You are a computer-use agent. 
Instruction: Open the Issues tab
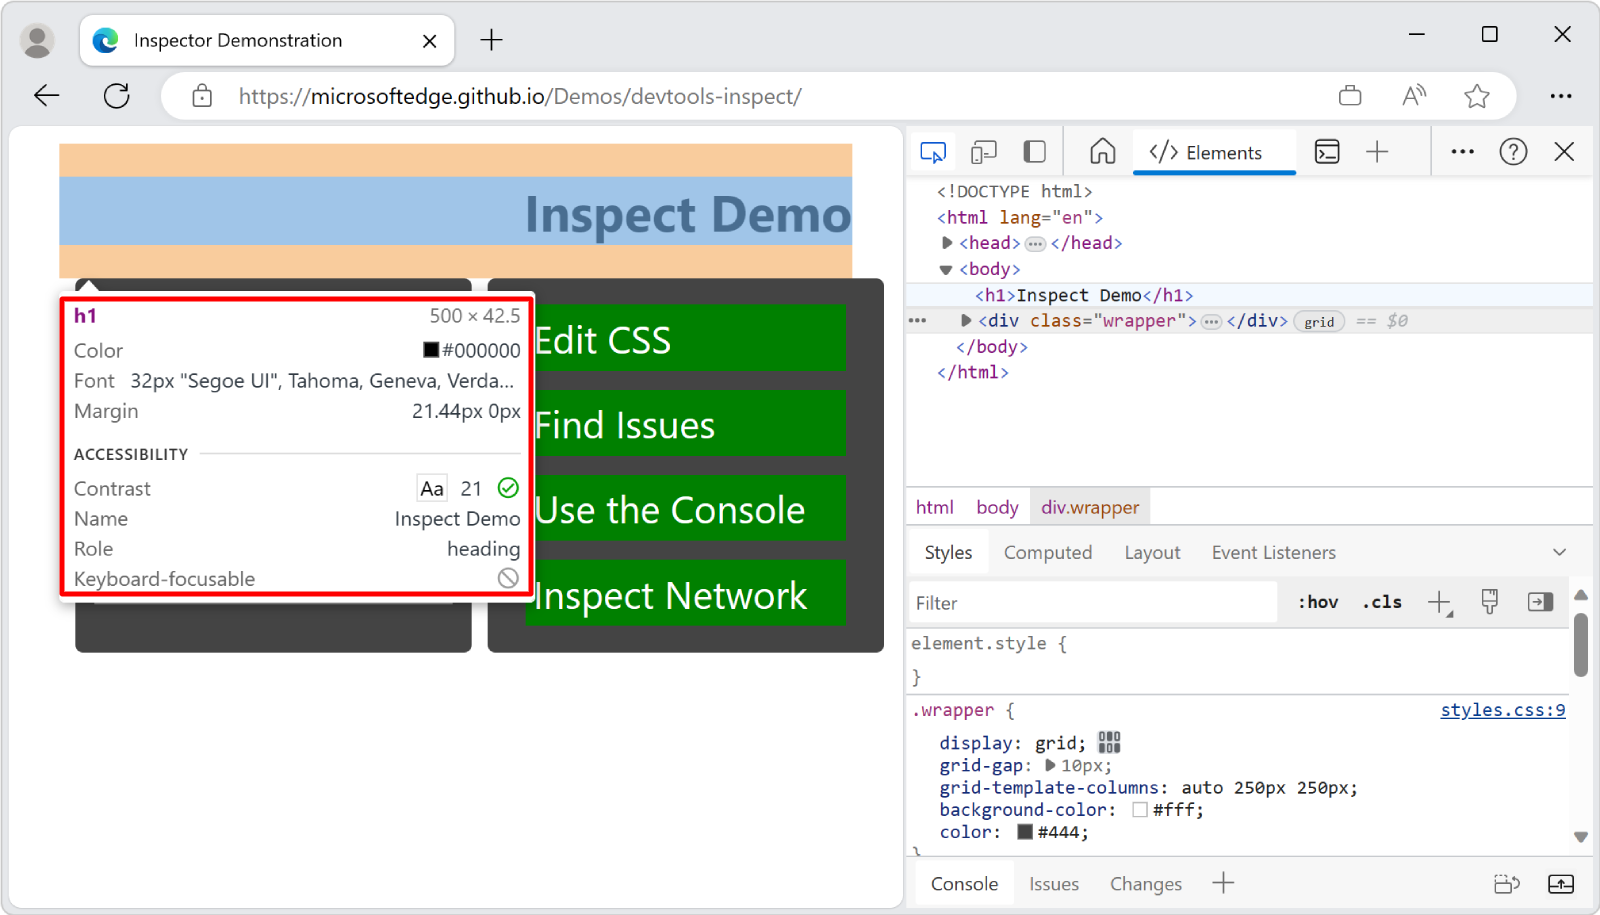pyautogui.click(x=1053, y=883)
